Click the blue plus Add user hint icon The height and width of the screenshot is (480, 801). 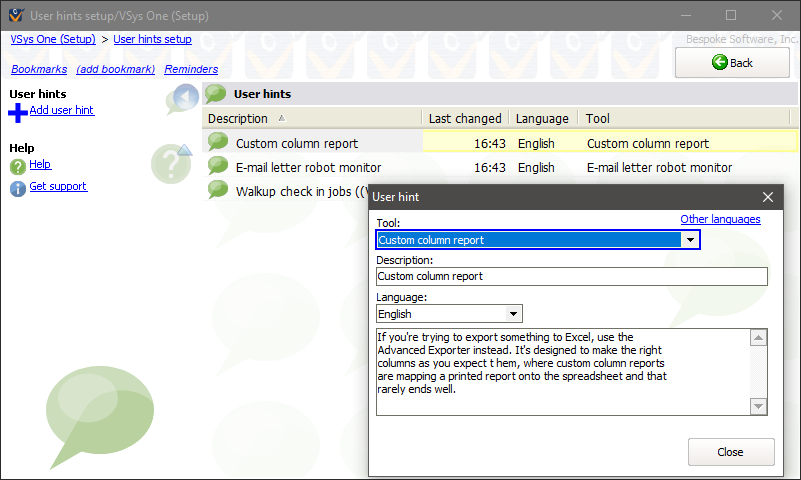pyautogui.click(x=18, y=112)
